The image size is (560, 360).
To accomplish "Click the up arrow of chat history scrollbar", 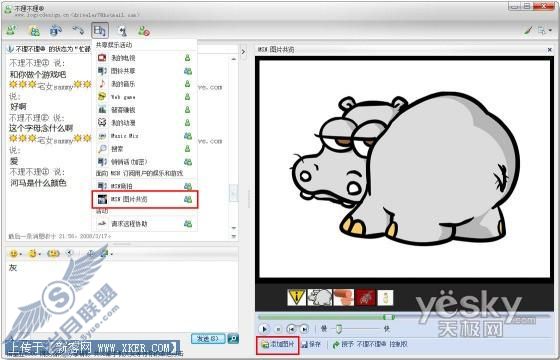I will click(234, 59).
